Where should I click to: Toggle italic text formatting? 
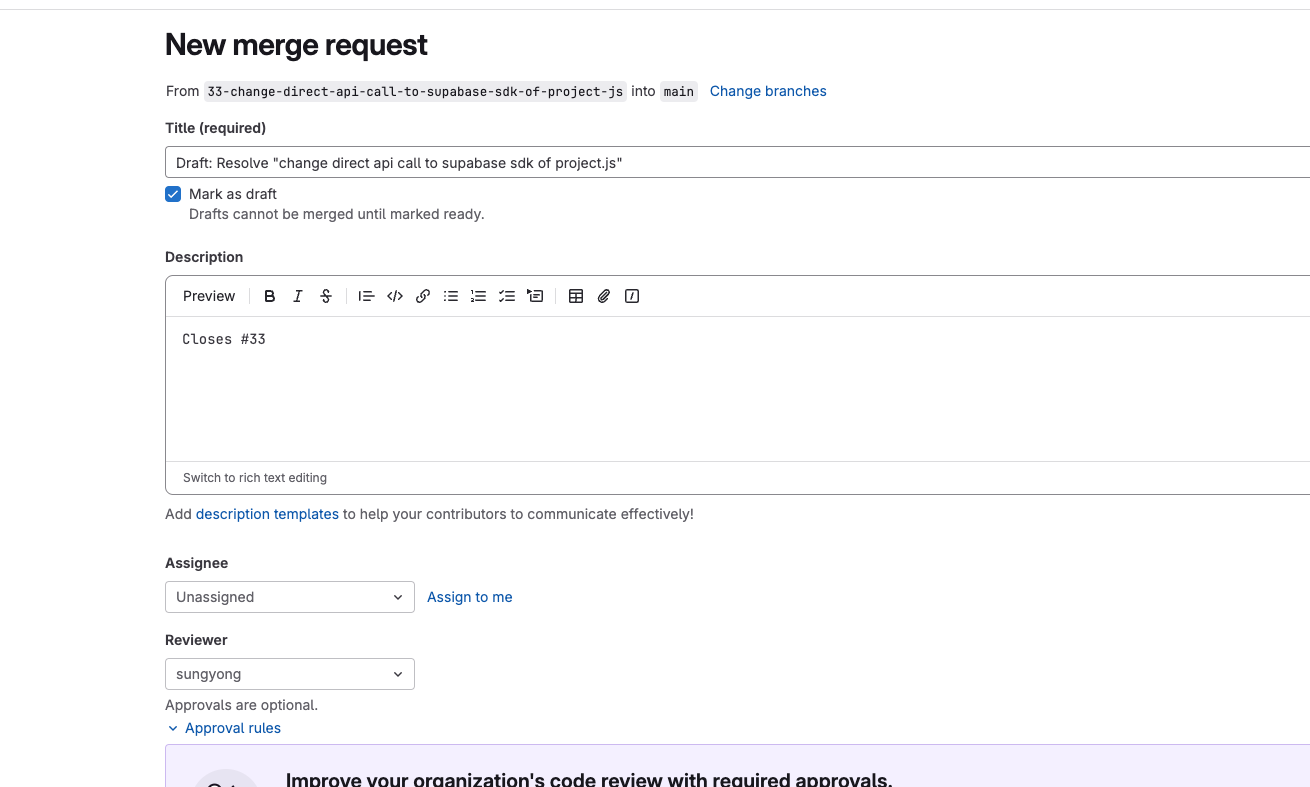298,296
